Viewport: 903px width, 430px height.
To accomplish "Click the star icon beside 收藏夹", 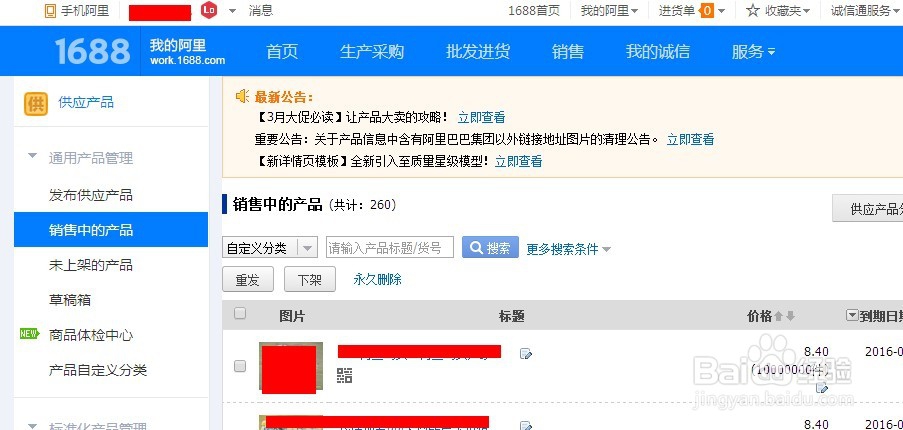I will coord(753,10).
